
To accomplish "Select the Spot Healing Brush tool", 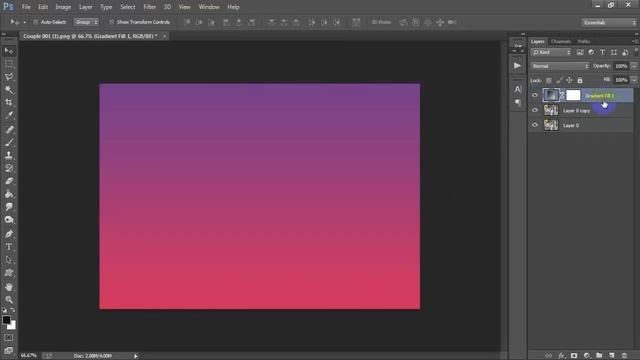I will (9, 130).
